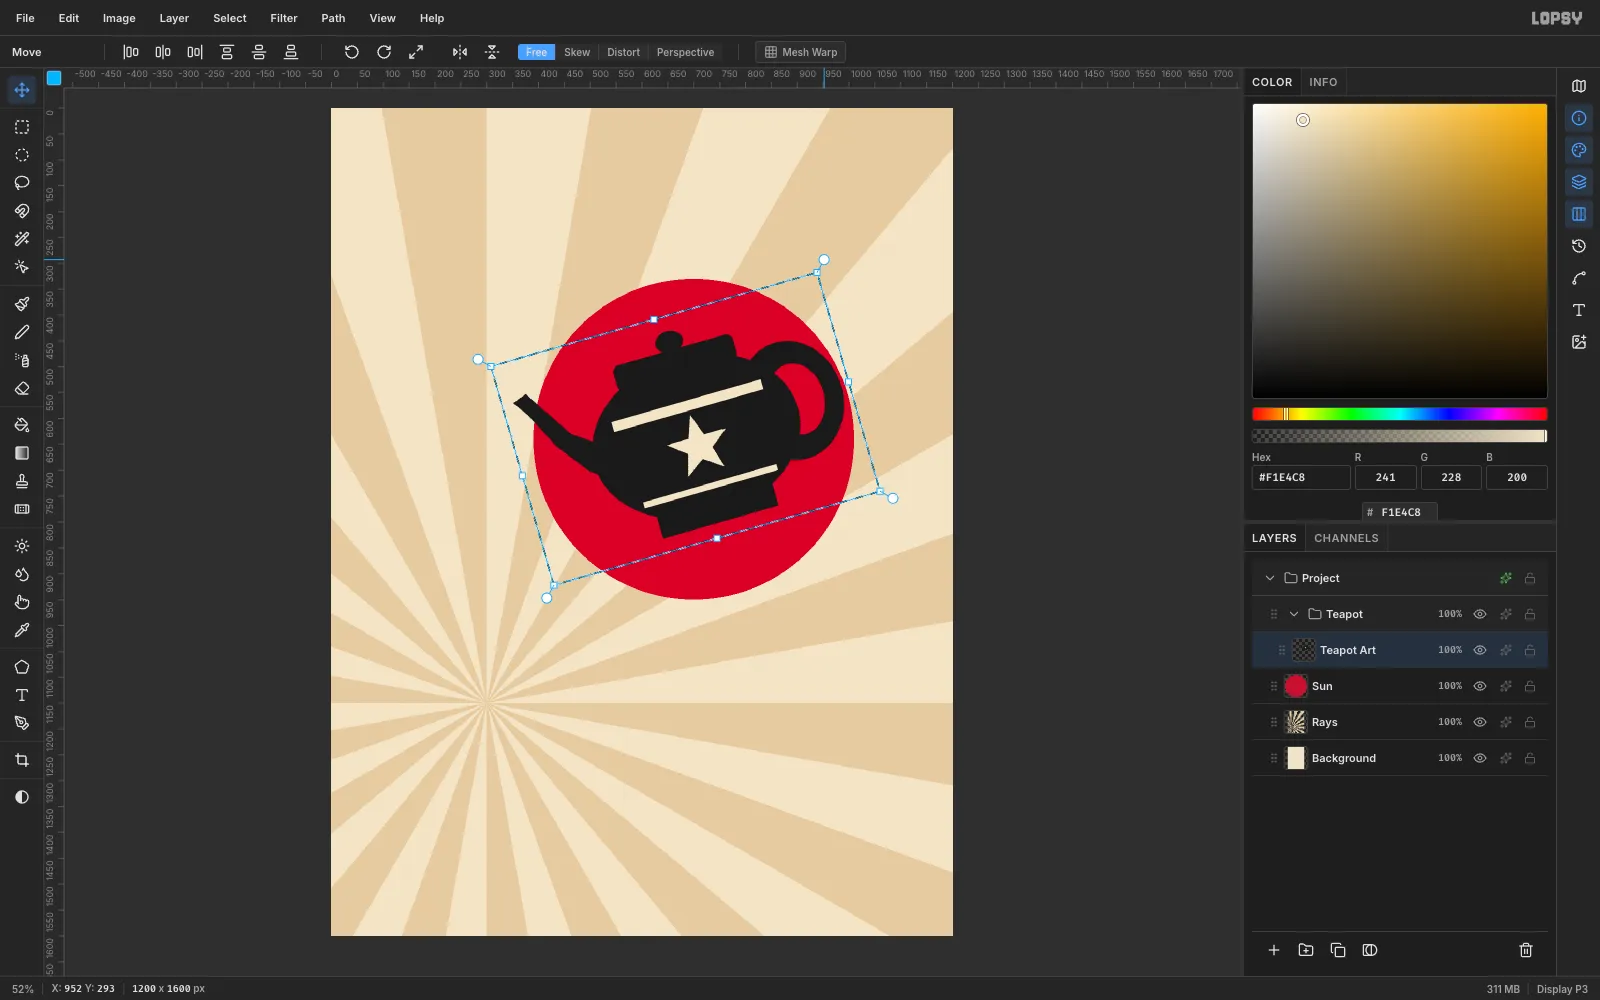Viewport: 1600px width, 1000px height.
Task: Hide the Teapot Art layer
Action: tap(1480, 650)
